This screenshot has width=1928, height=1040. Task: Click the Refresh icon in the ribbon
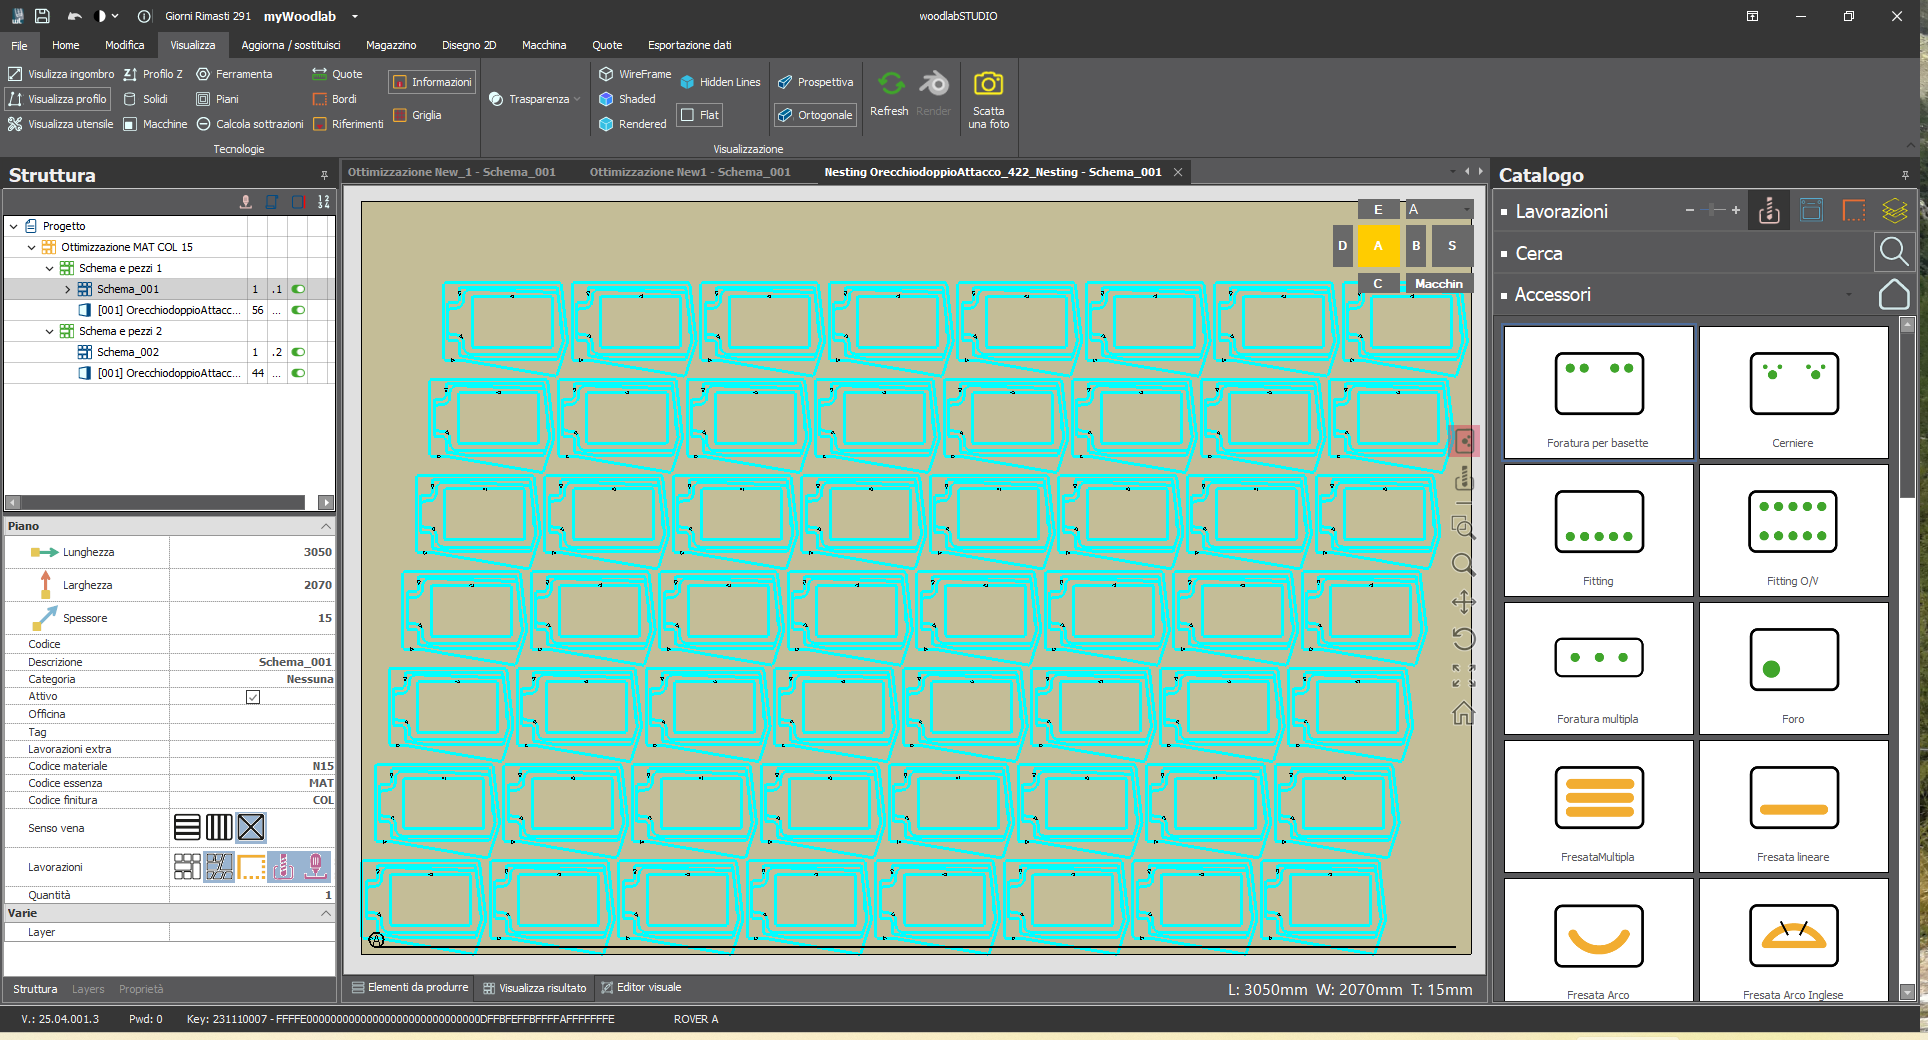tap(889, 84)
